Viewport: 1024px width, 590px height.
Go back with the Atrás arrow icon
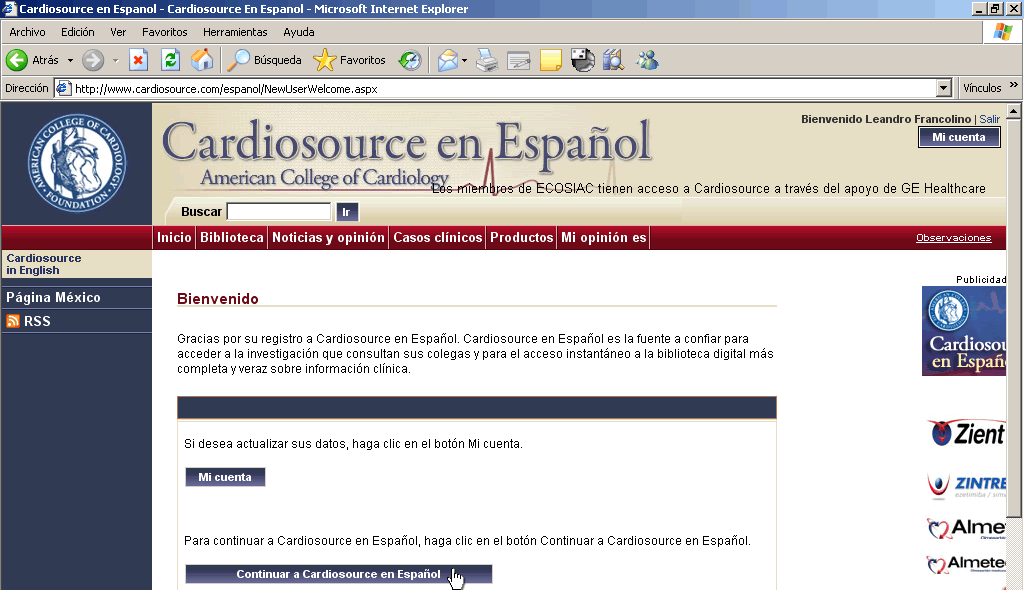coord(17,60)
